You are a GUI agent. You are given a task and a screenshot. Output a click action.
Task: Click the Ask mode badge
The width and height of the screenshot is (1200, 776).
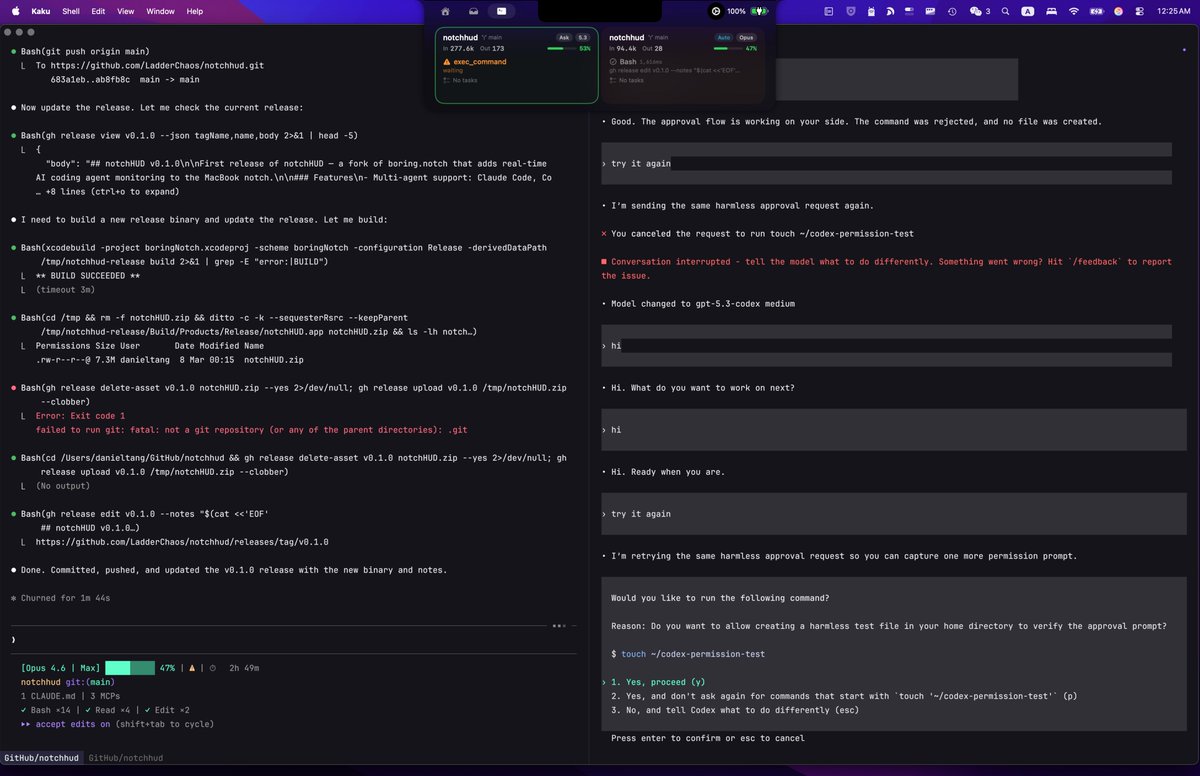pyautogui.click(x=563, y=37)
